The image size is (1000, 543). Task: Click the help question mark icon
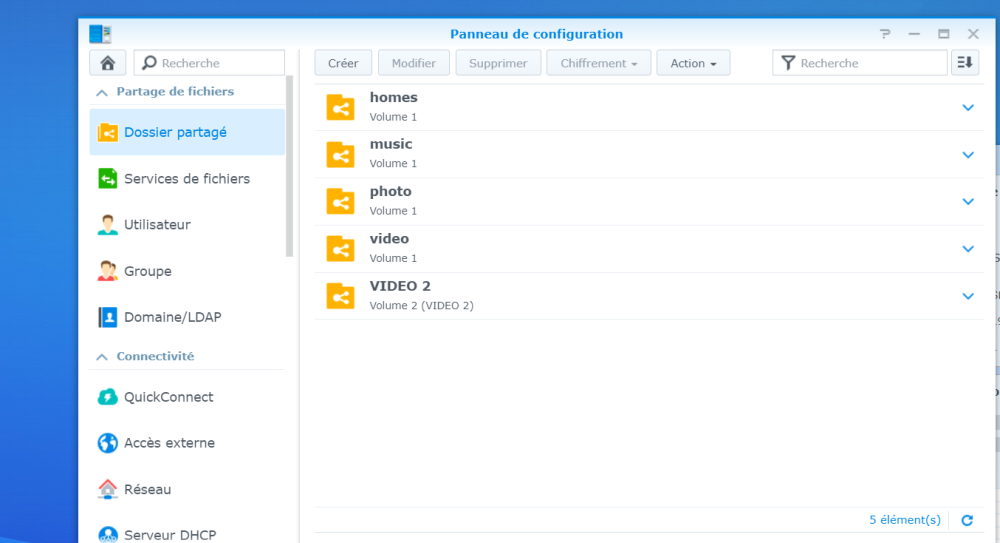885,34
